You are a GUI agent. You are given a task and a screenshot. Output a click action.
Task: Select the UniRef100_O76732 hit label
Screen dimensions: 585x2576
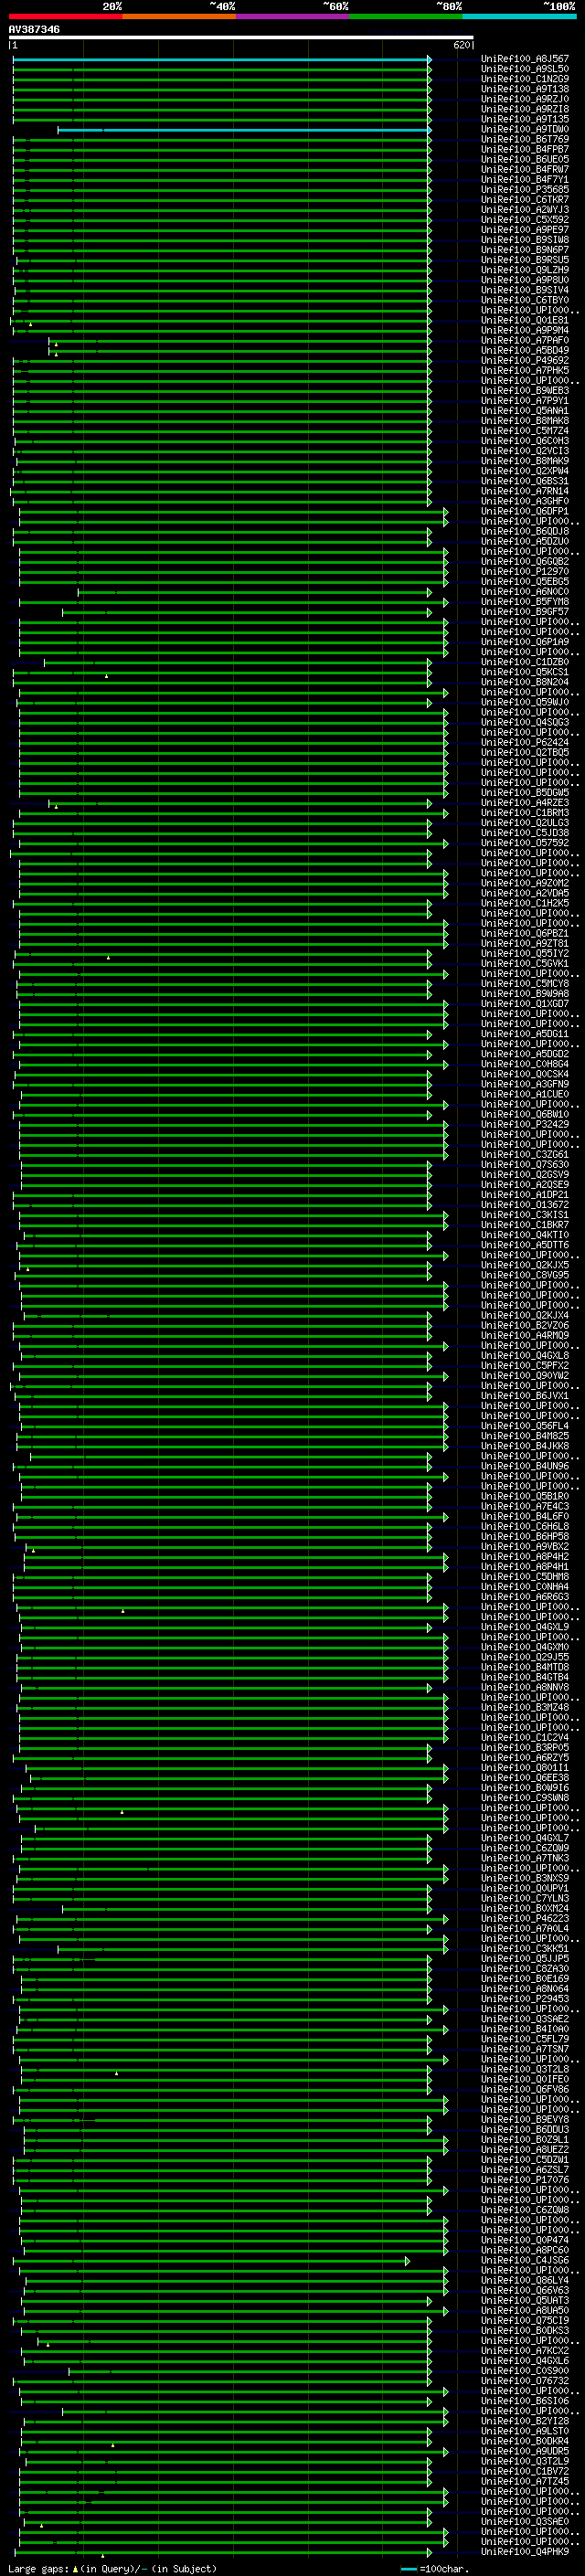525,2380
